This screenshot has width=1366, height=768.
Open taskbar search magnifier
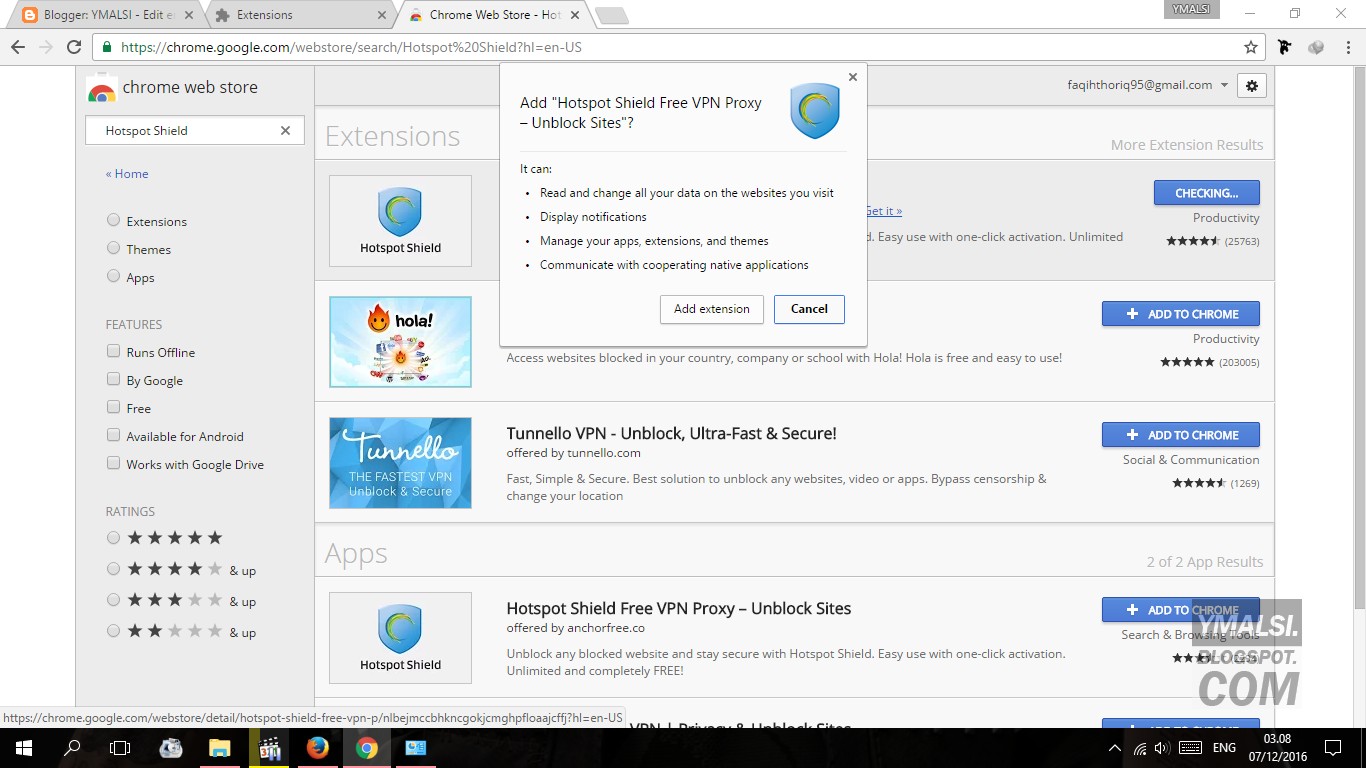(72, 748)
